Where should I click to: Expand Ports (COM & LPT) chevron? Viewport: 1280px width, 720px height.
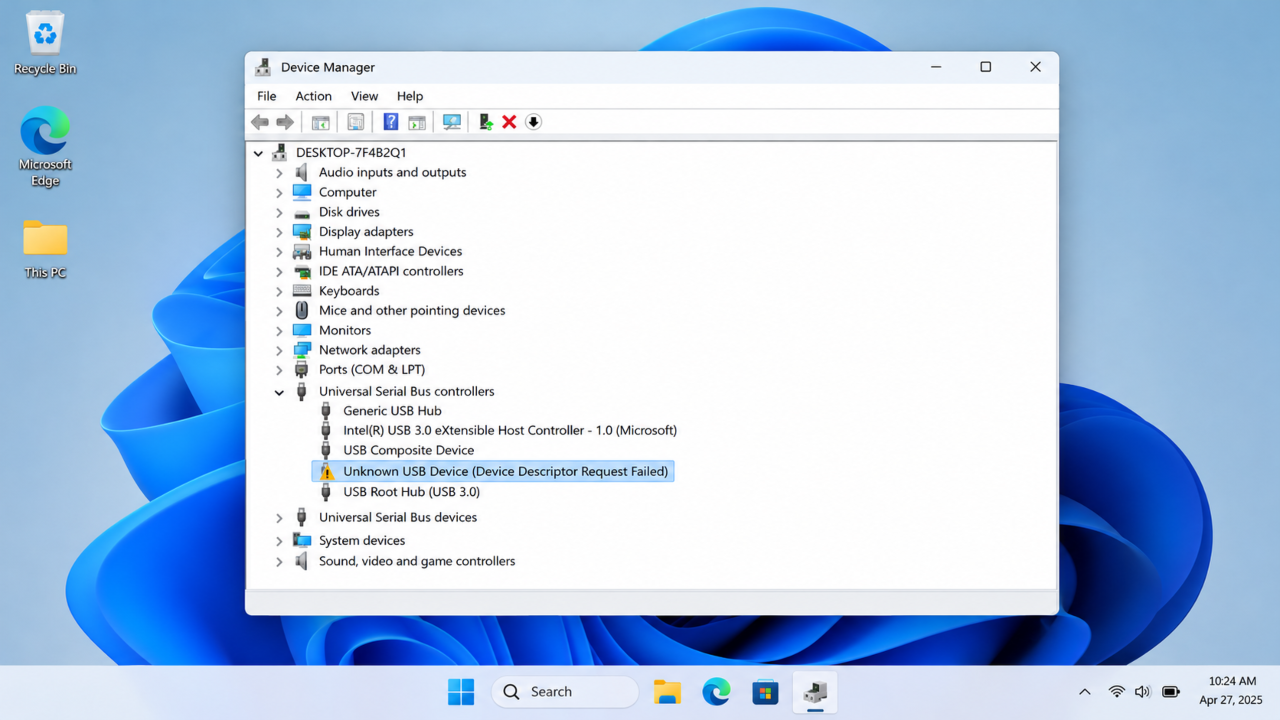[x=279, y=370]
